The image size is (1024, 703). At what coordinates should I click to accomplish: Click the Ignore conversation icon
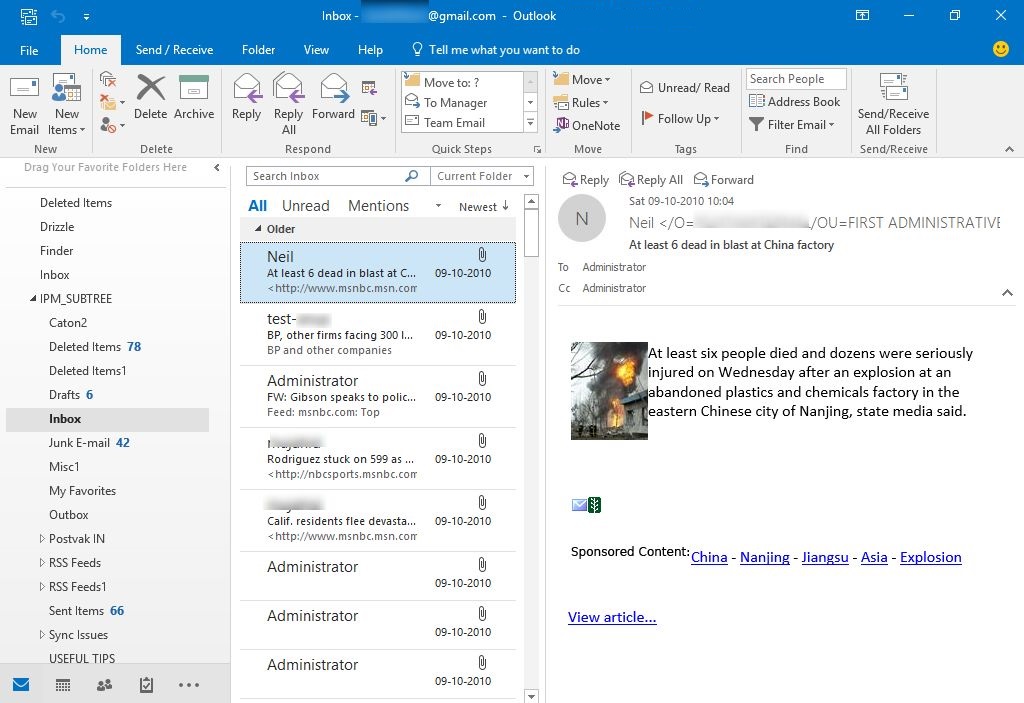[108, 80]
